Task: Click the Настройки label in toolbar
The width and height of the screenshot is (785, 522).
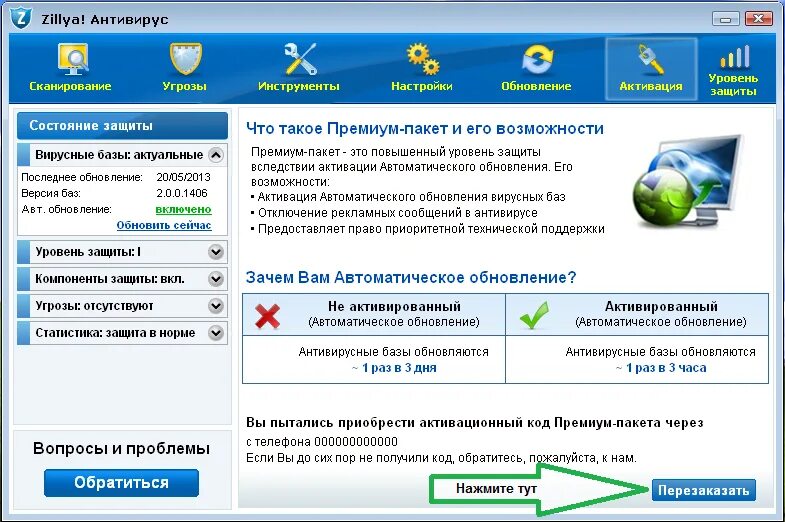Action: (x=422, y=86)
